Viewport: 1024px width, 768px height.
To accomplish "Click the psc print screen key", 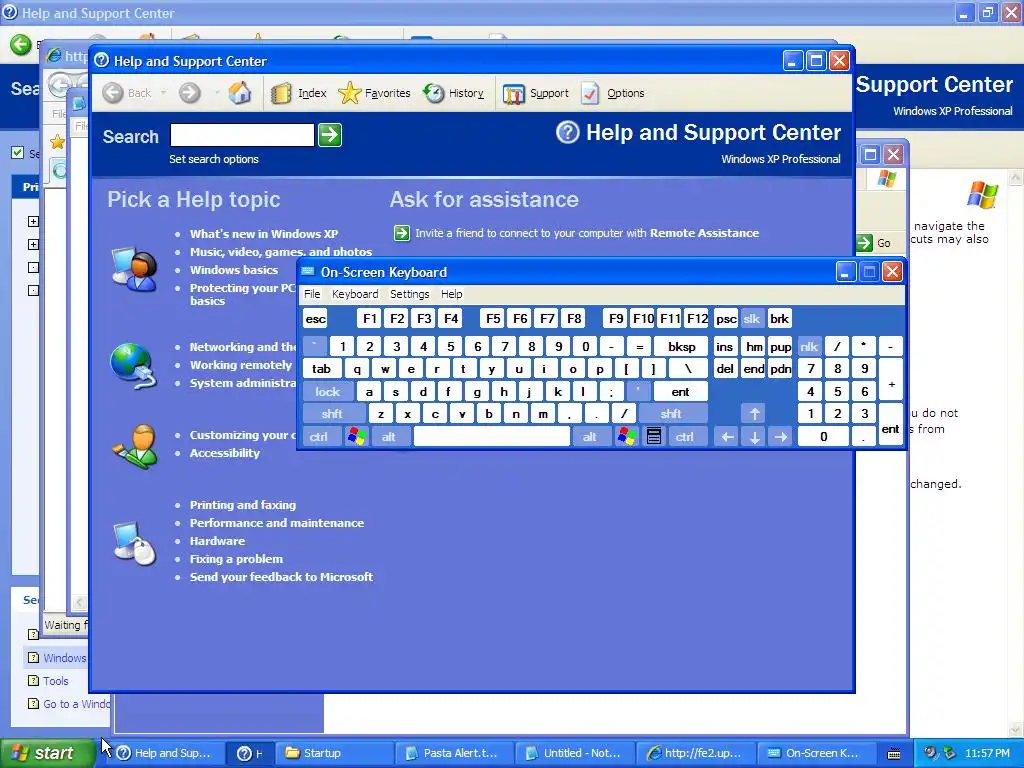I will [726, 319].
